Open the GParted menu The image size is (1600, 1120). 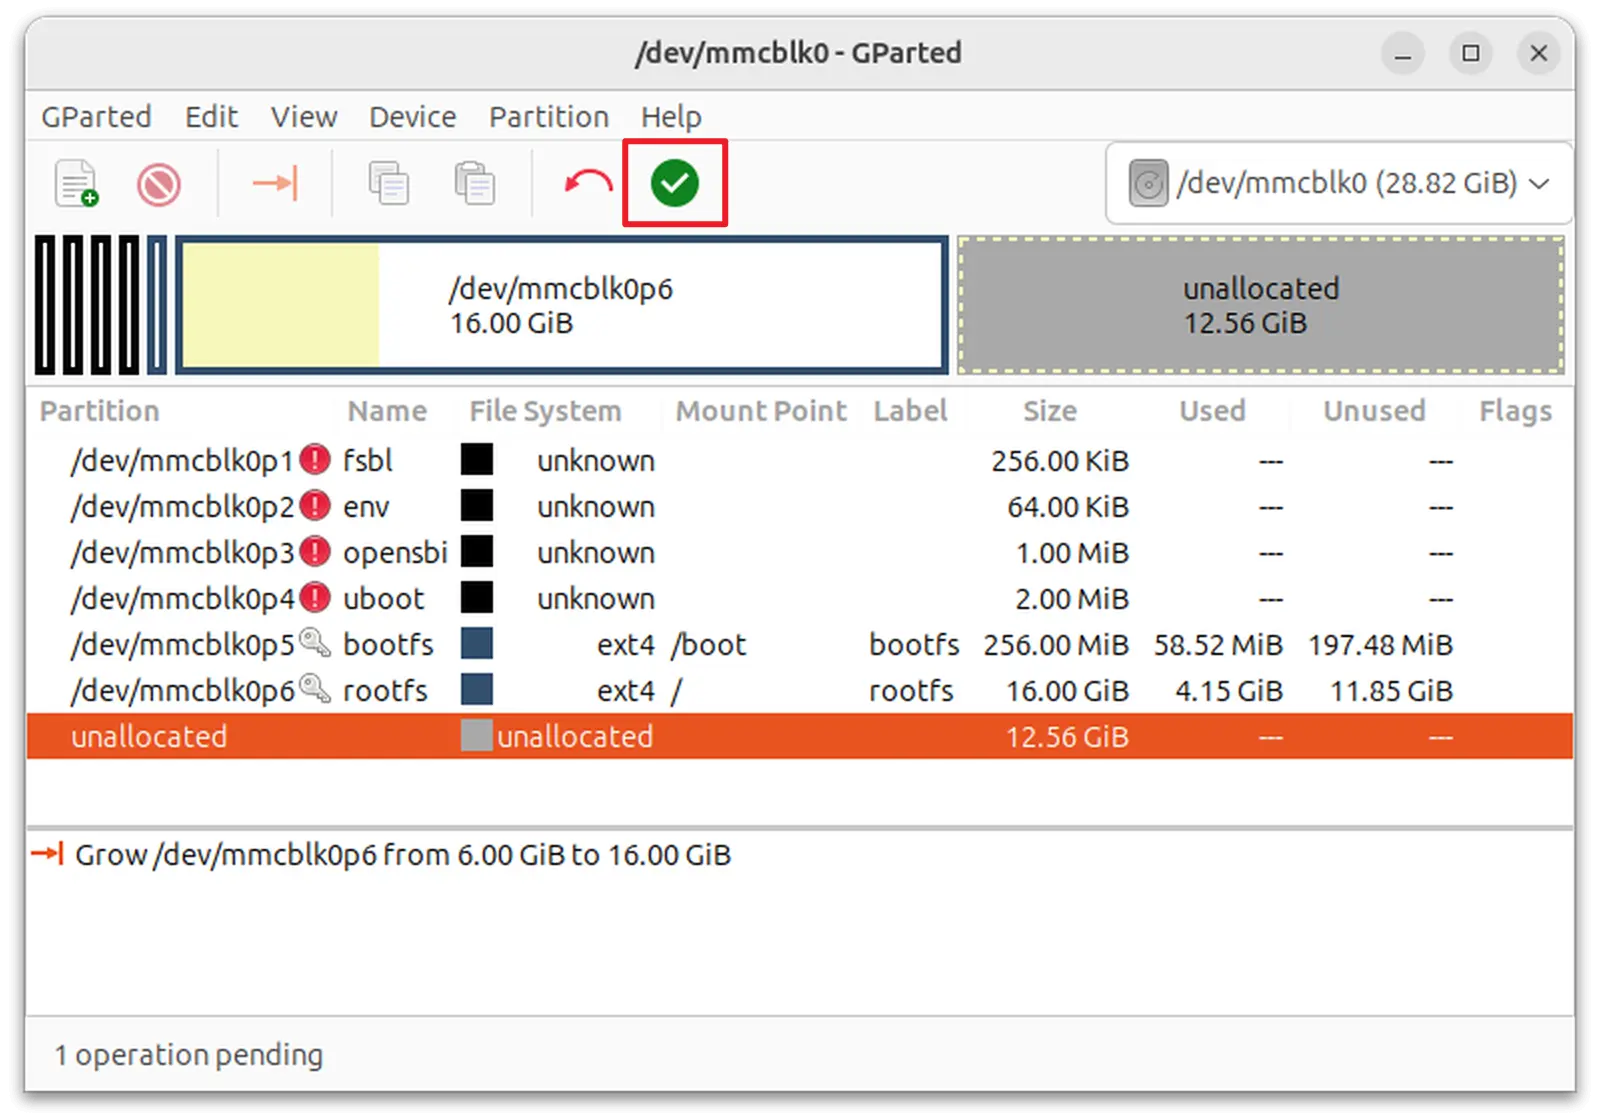(x=96, y=117)
